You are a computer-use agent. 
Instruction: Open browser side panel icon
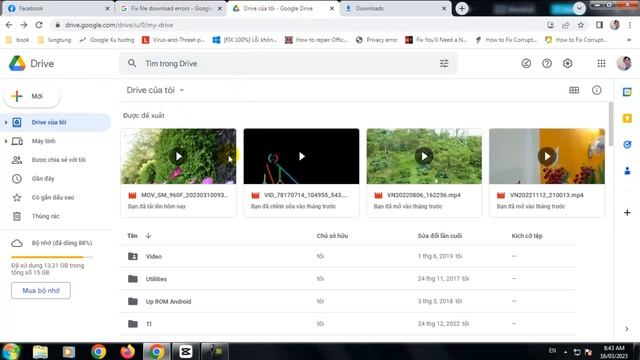(599, 25)
